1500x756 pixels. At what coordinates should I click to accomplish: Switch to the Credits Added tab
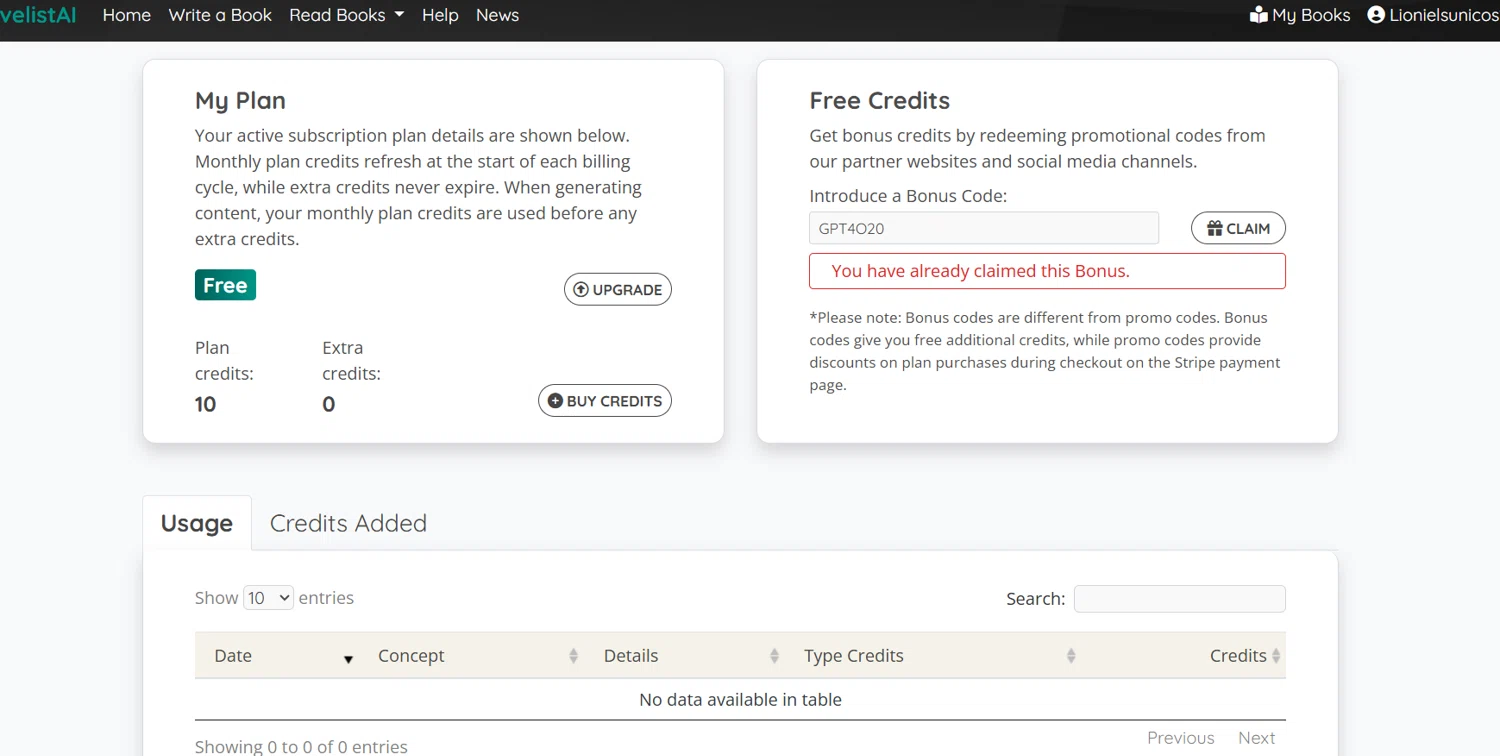(x=348, y=523)
